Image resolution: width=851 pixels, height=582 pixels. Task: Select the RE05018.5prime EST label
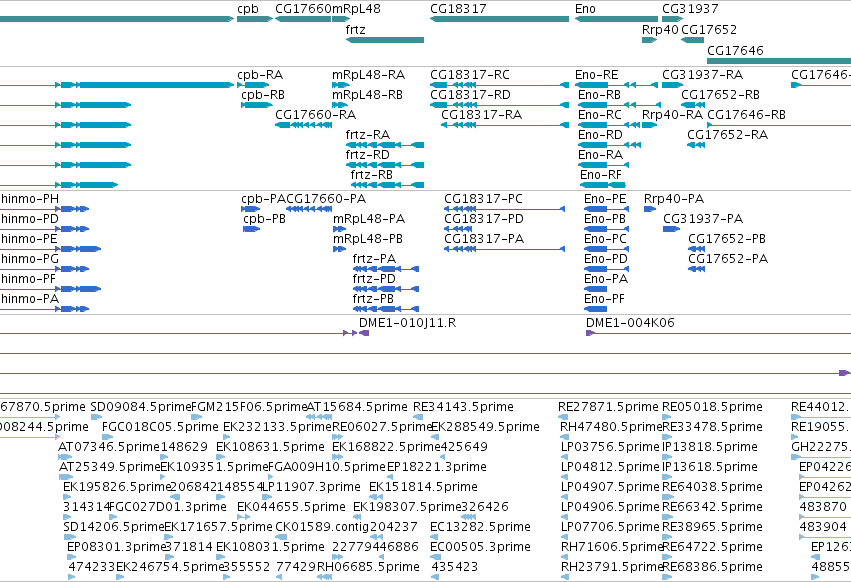coord(713,407)
